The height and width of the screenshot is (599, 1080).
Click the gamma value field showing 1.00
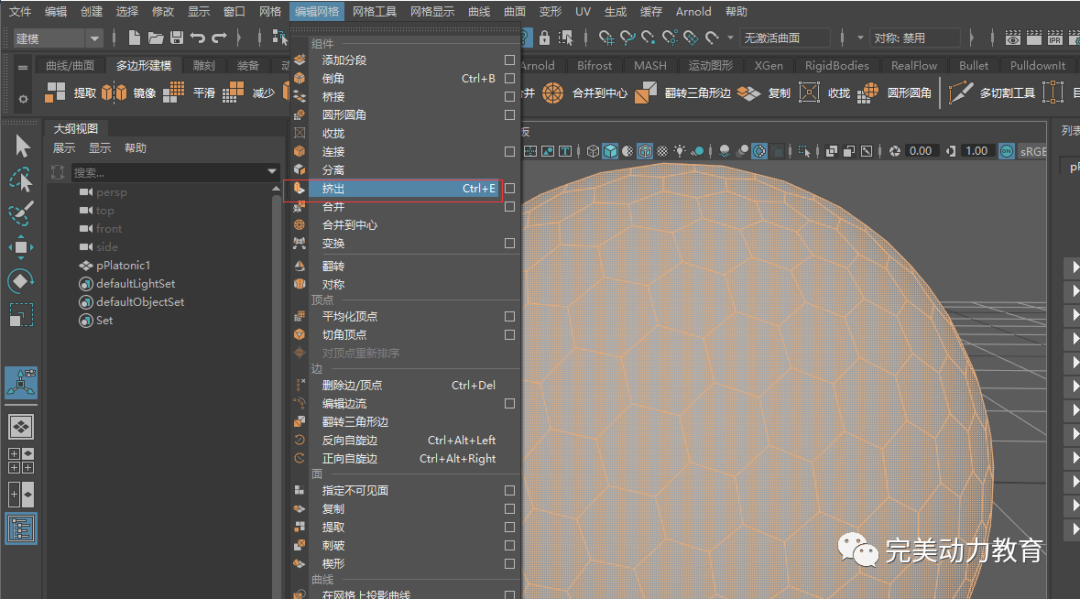click(976, 151)
